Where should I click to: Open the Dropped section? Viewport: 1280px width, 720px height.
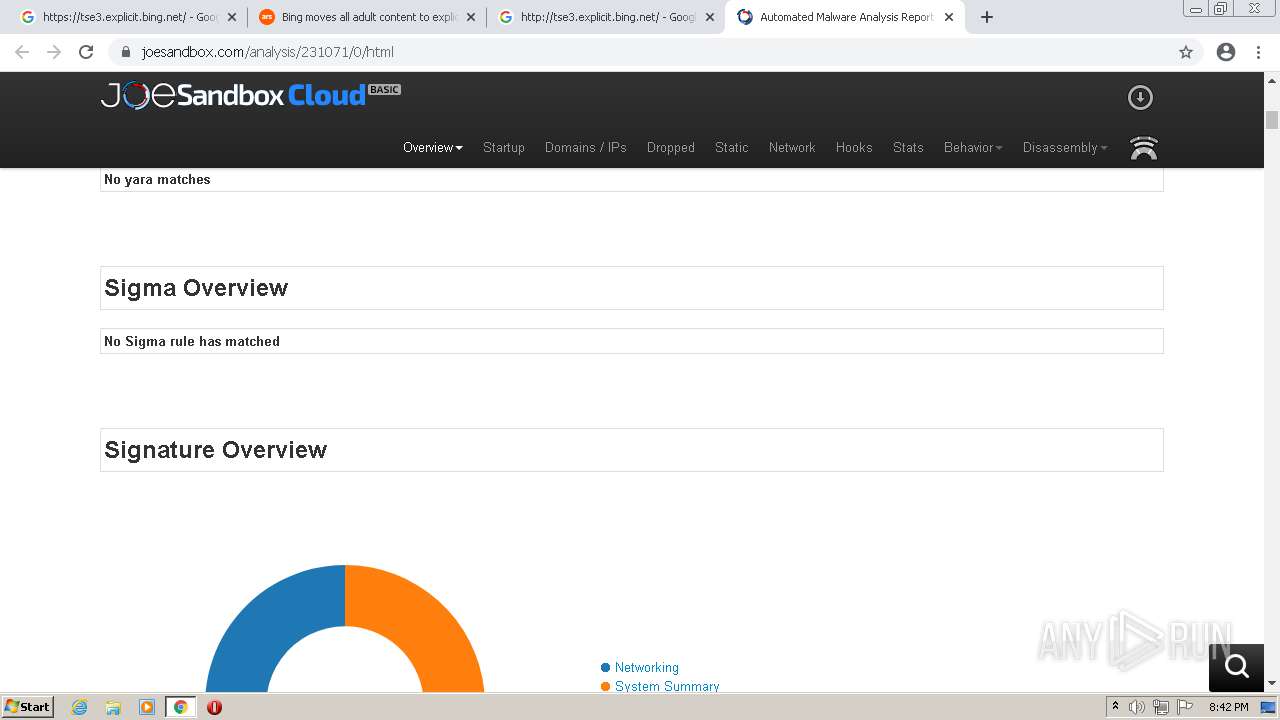pos(671,147)
